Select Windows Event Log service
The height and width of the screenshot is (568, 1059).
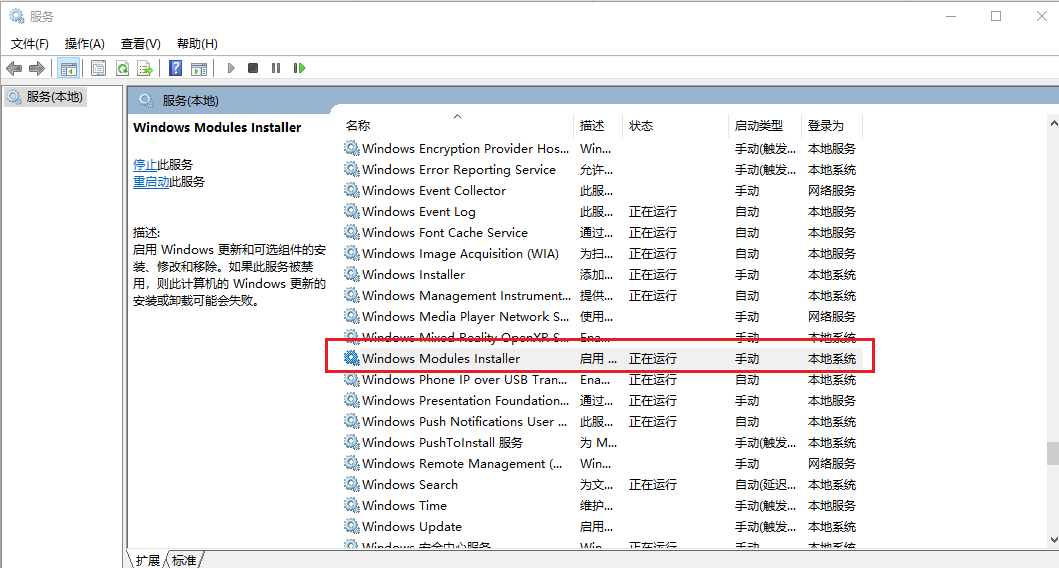coord(419,211)
